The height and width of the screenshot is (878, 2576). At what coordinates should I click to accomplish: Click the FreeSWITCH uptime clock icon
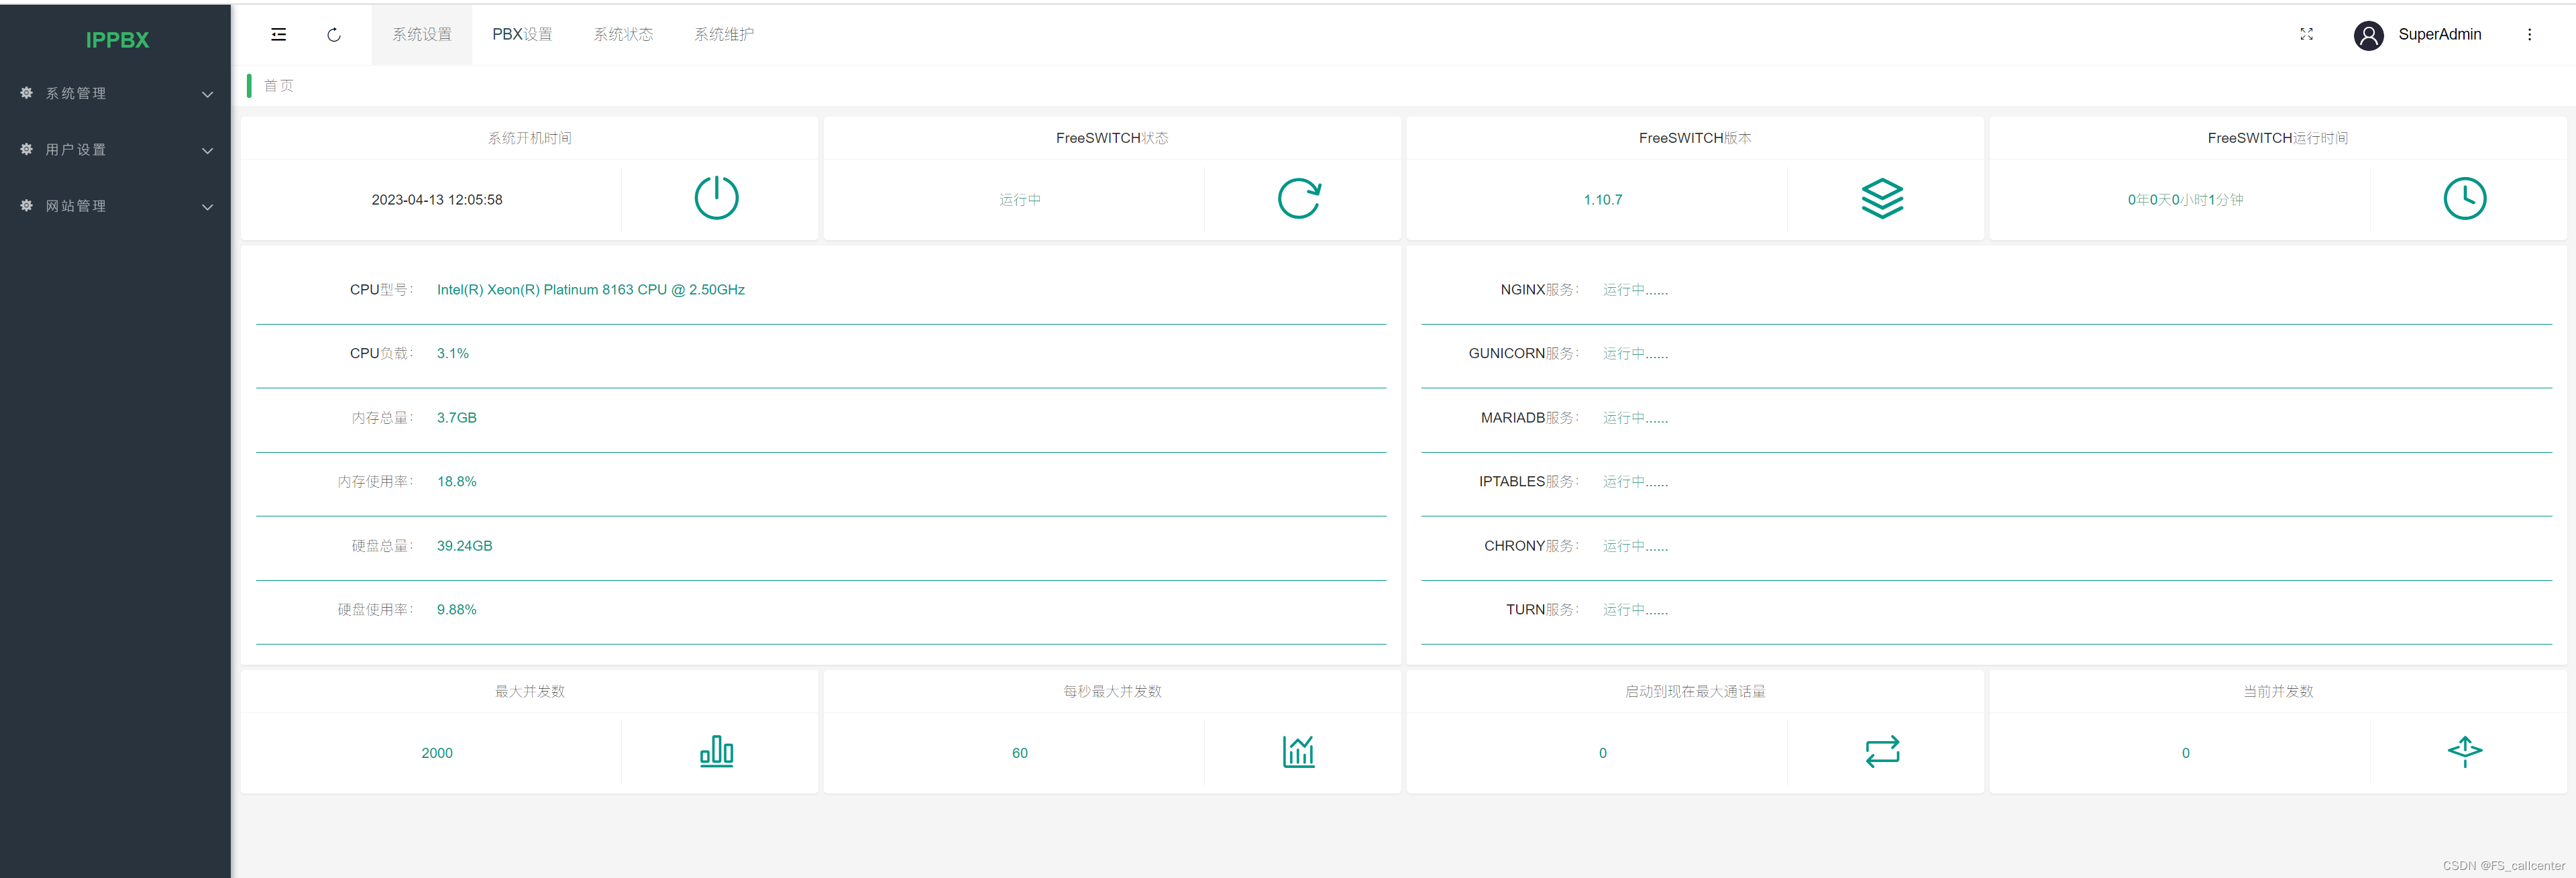(2464, 198)
